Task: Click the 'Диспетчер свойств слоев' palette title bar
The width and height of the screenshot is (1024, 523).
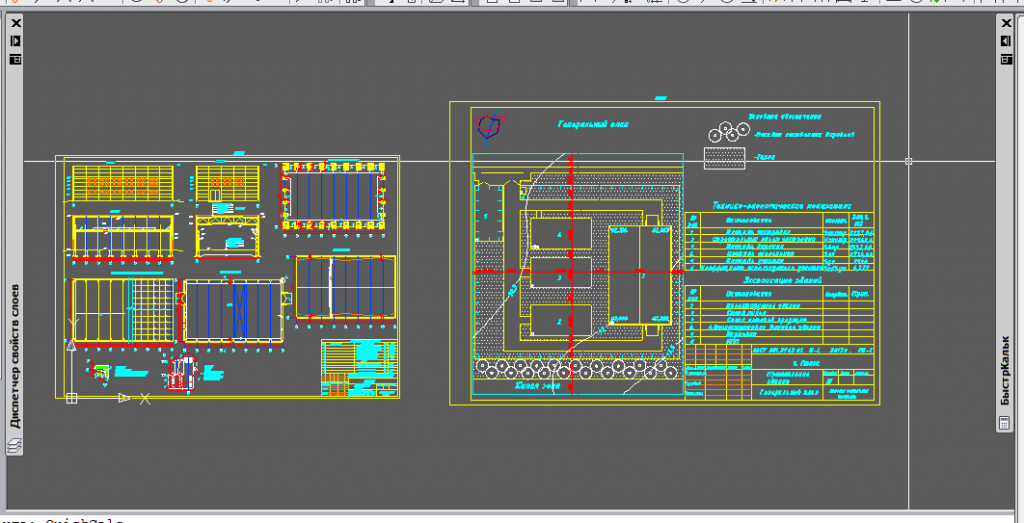Action: click(16, 357)
